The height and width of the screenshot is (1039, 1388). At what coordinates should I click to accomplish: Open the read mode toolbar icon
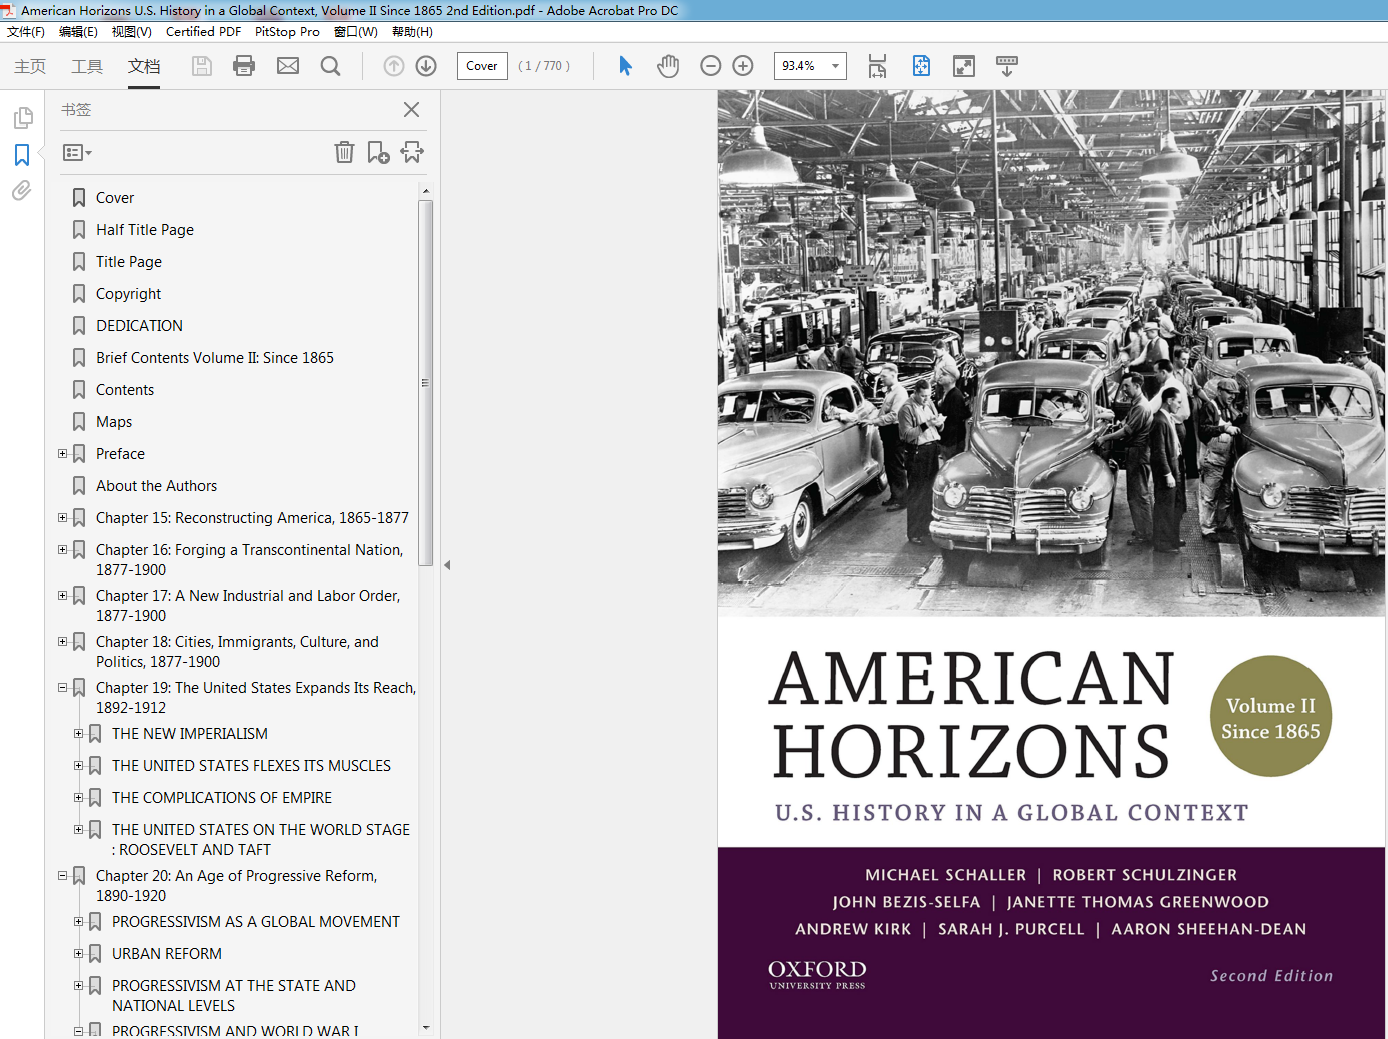pos(1007,66)
